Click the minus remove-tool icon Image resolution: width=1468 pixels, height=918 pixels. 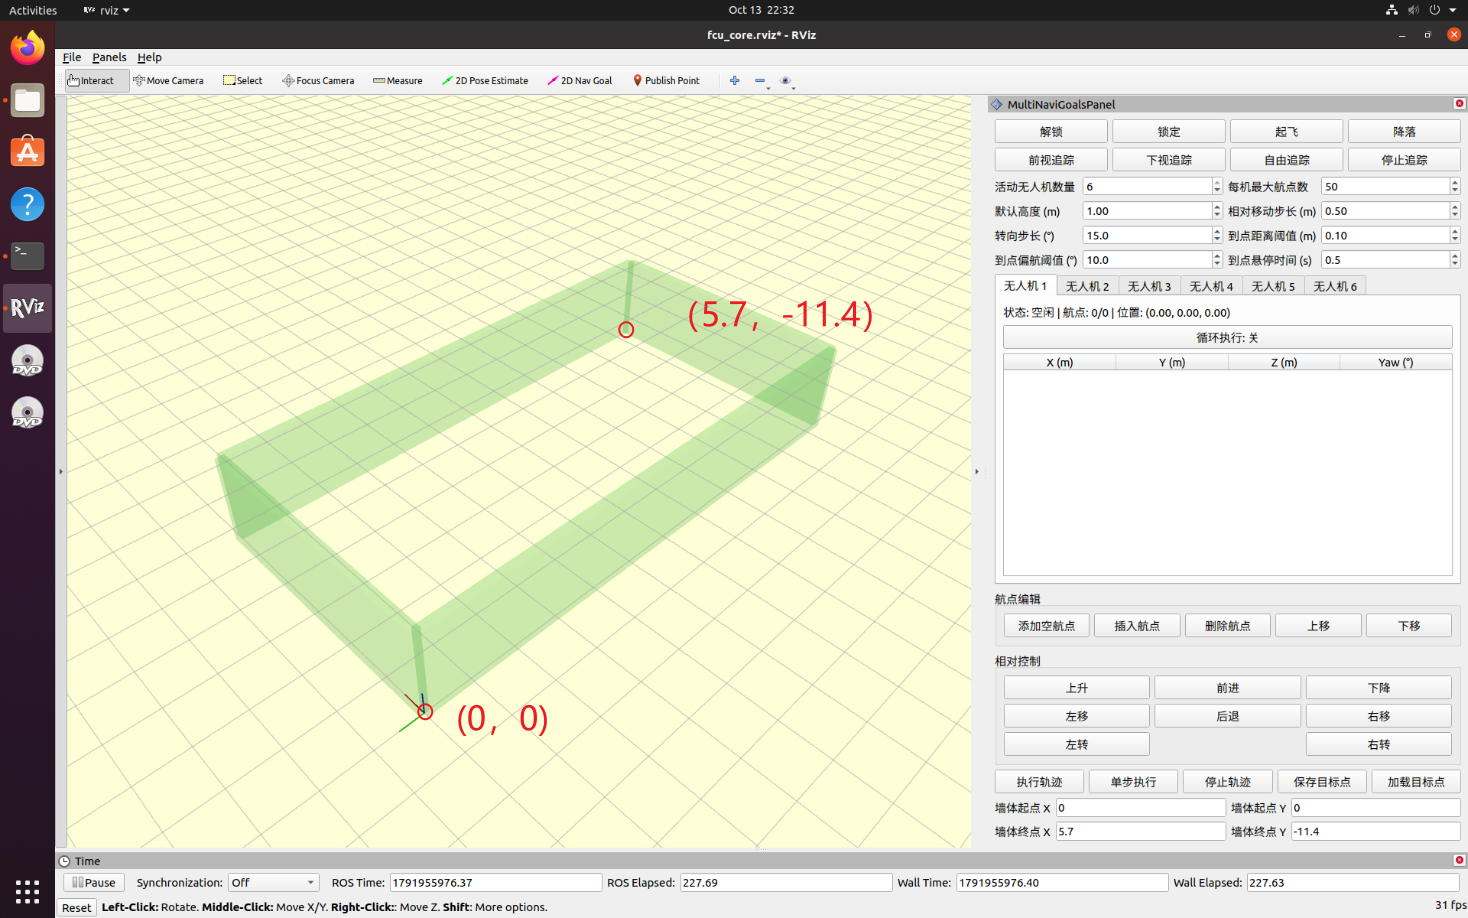[x=760, y=81]
